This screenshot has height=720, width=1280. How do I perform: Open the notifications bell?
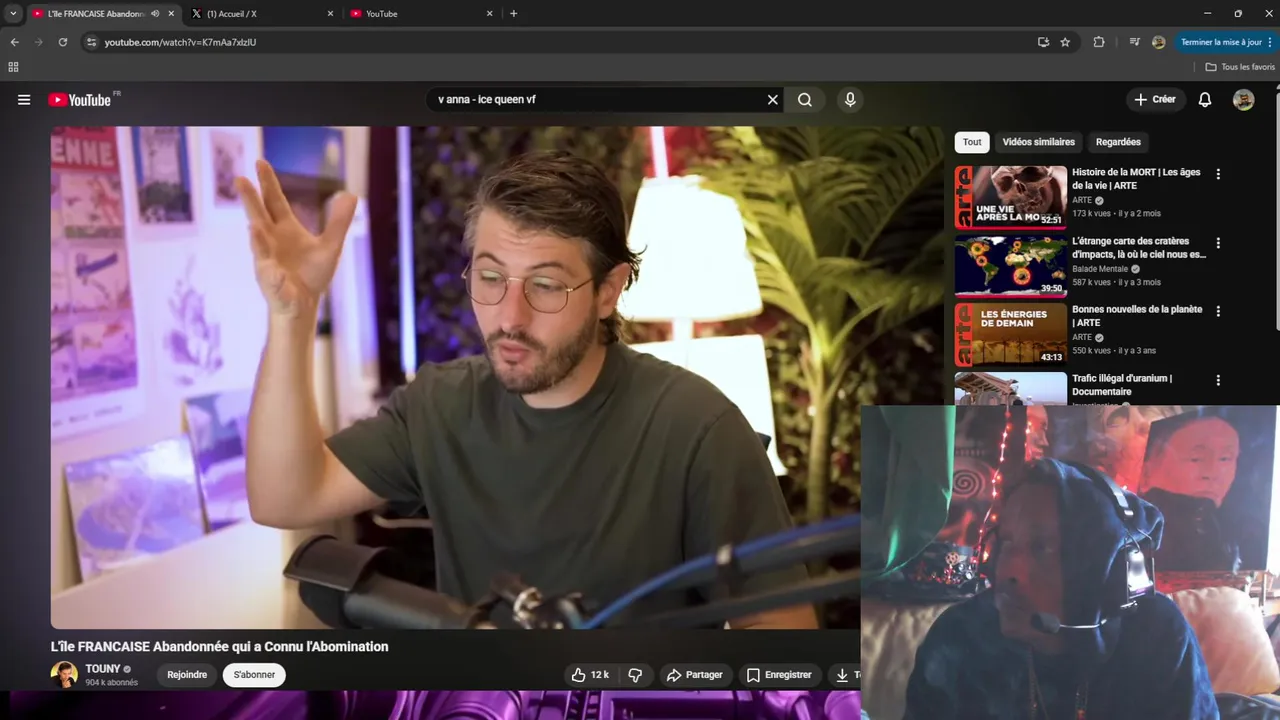coord(1205,100)
